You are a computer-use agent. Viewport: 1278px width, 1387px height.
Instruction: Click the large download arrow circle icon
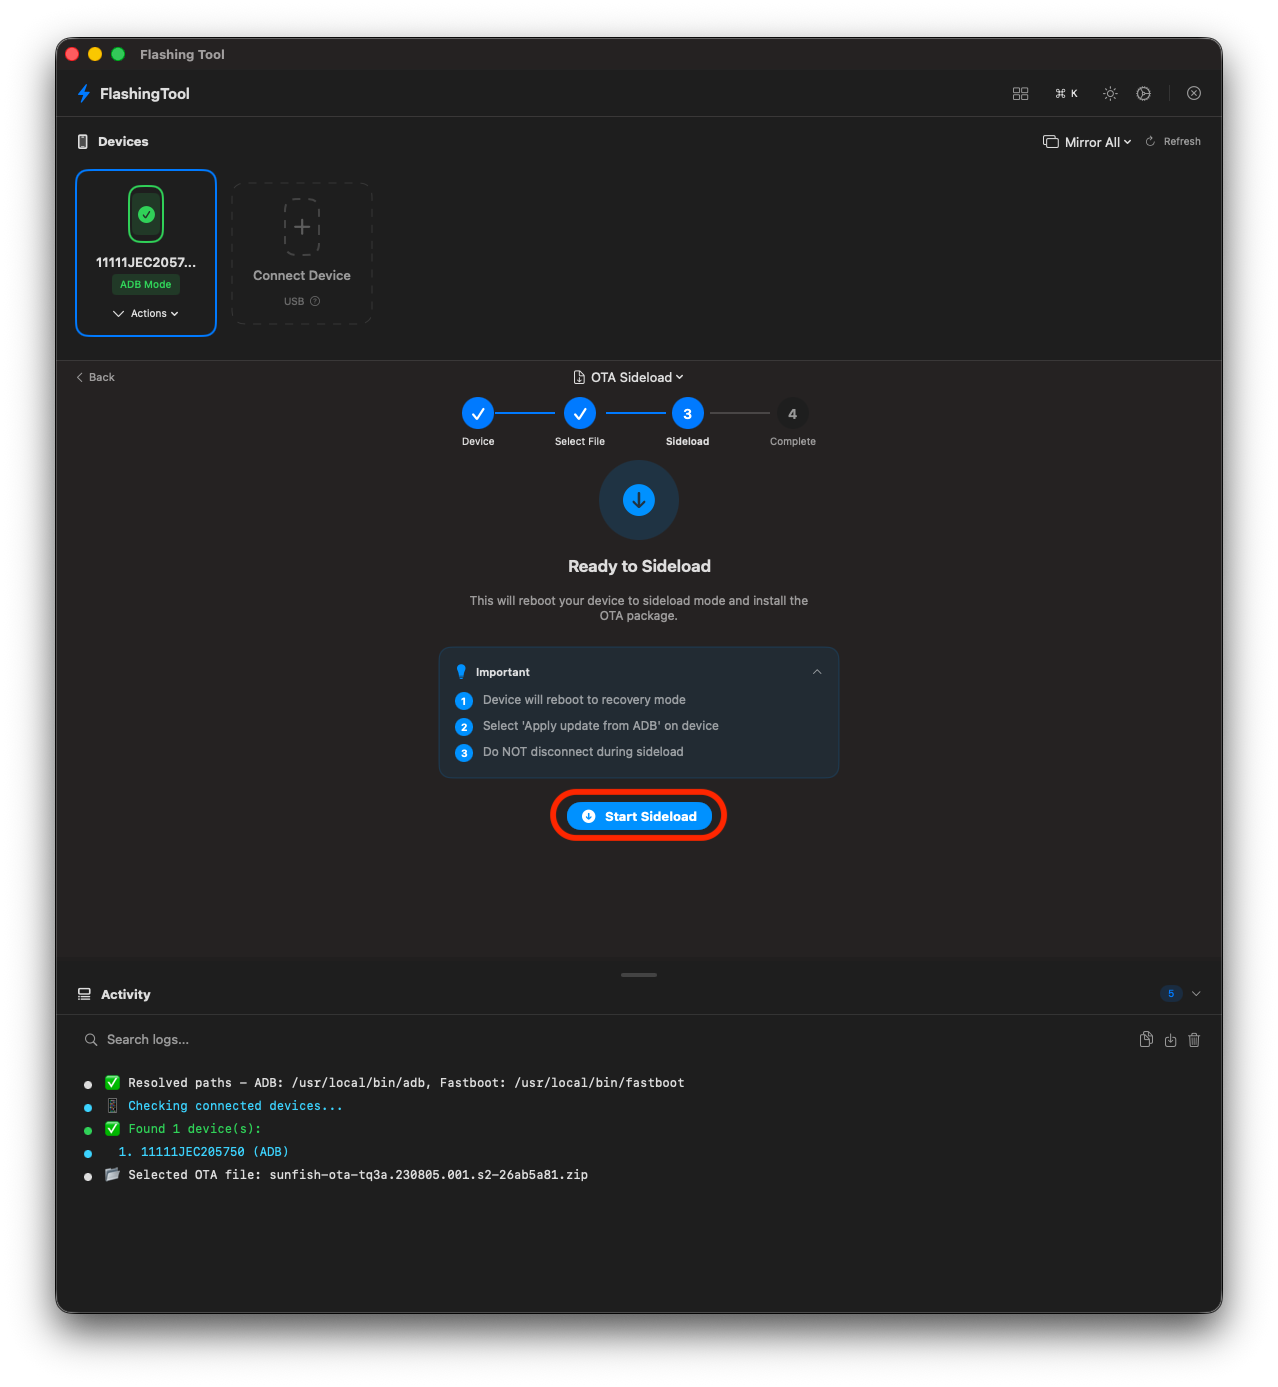pos(639,500)
